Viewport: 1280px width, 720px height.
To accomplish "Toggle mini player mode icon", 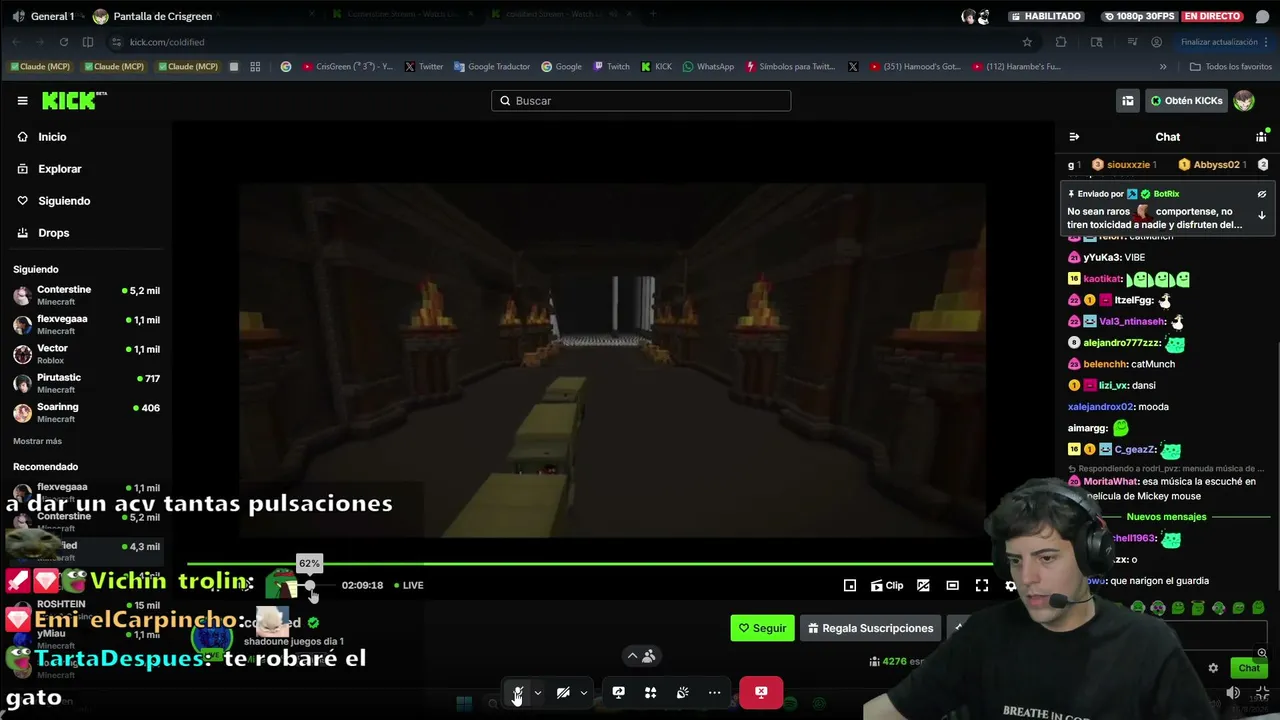I will click(850, 586).
